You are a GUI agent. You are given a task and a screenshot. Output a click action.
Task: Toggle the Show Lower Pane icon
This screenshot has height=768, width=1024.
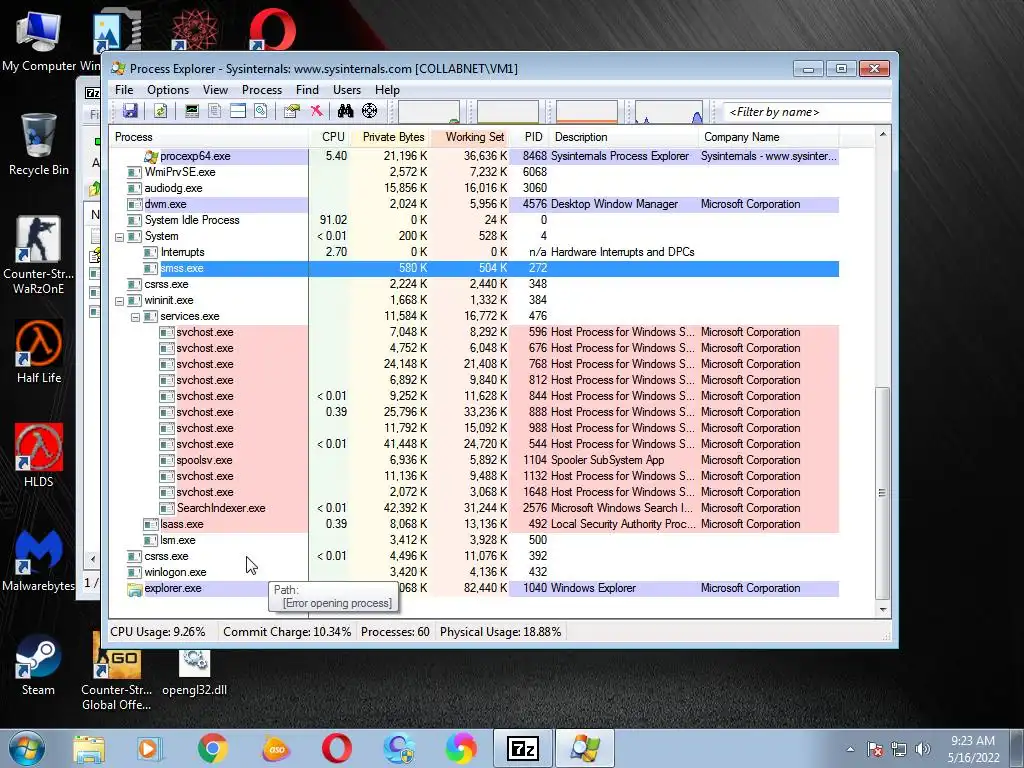238,111
